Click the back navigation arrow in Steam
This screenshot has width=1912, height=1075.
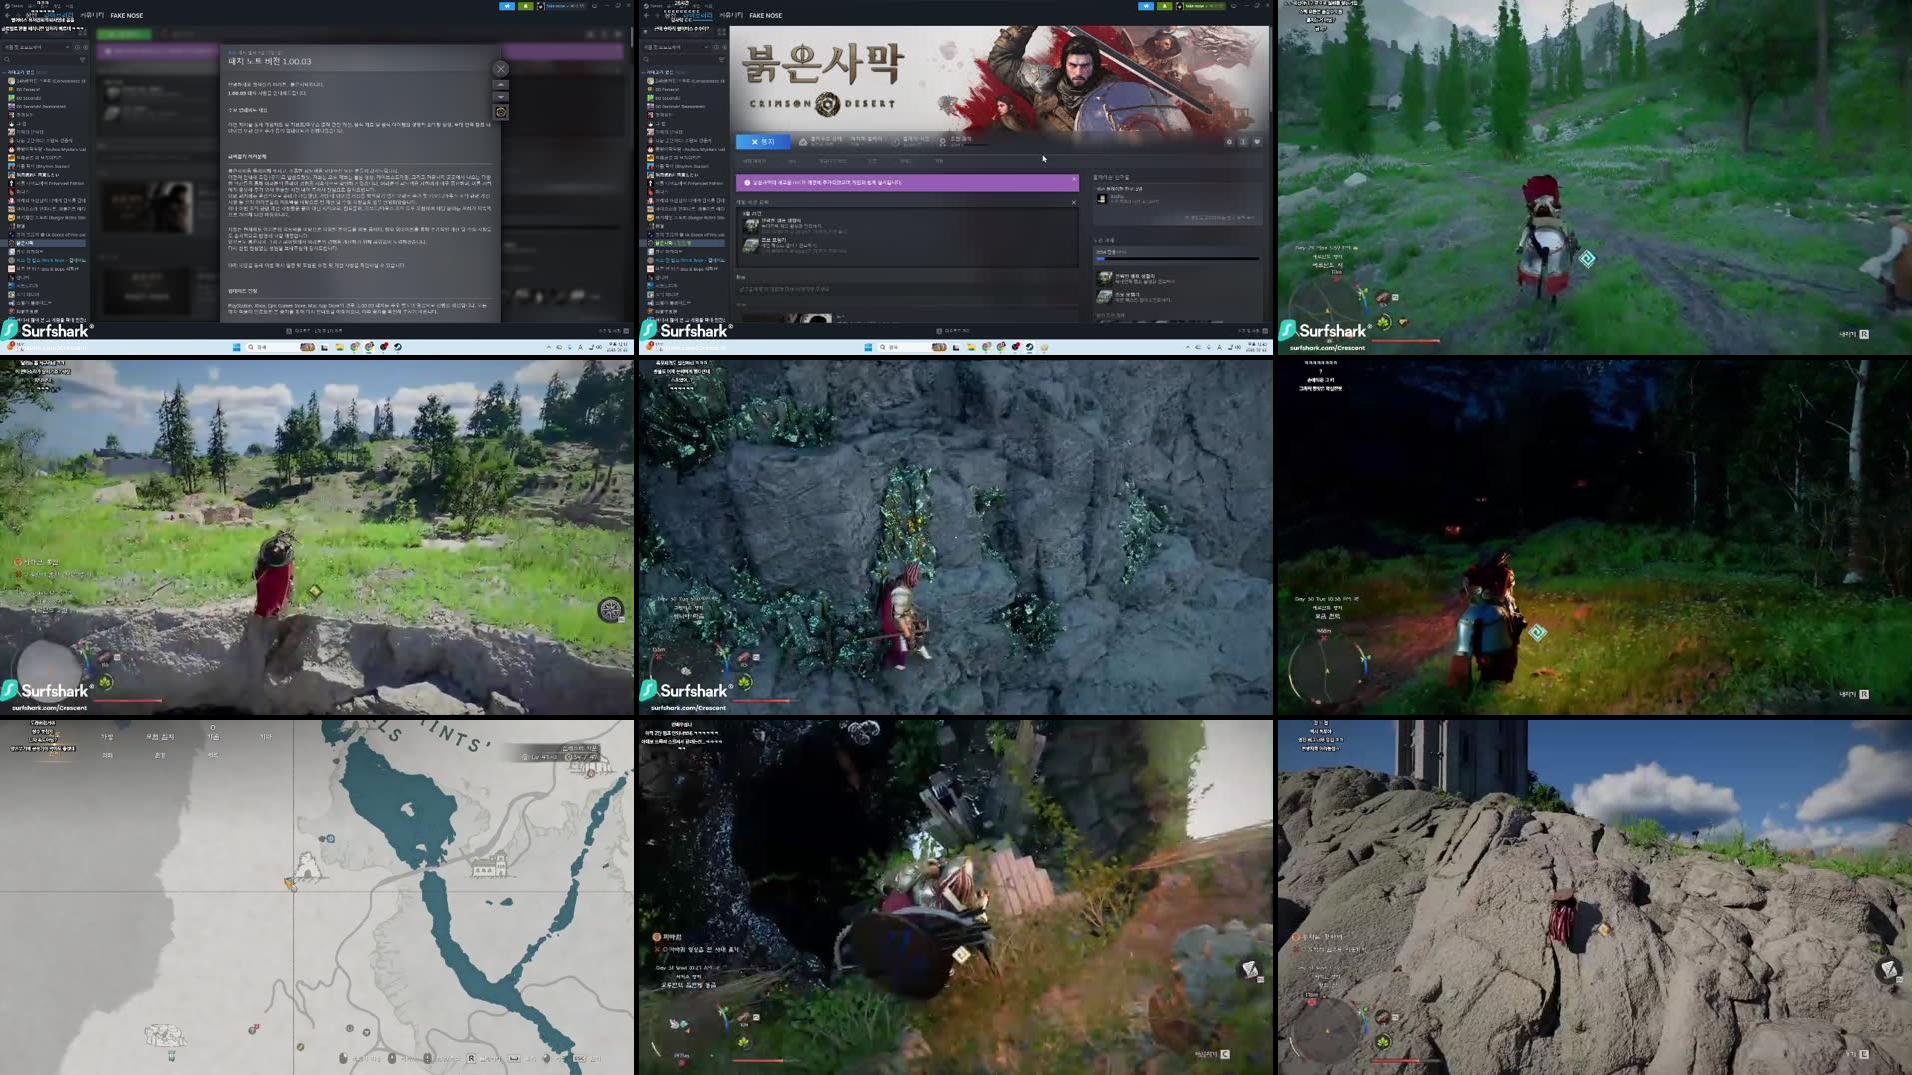(x=644, y=15)
